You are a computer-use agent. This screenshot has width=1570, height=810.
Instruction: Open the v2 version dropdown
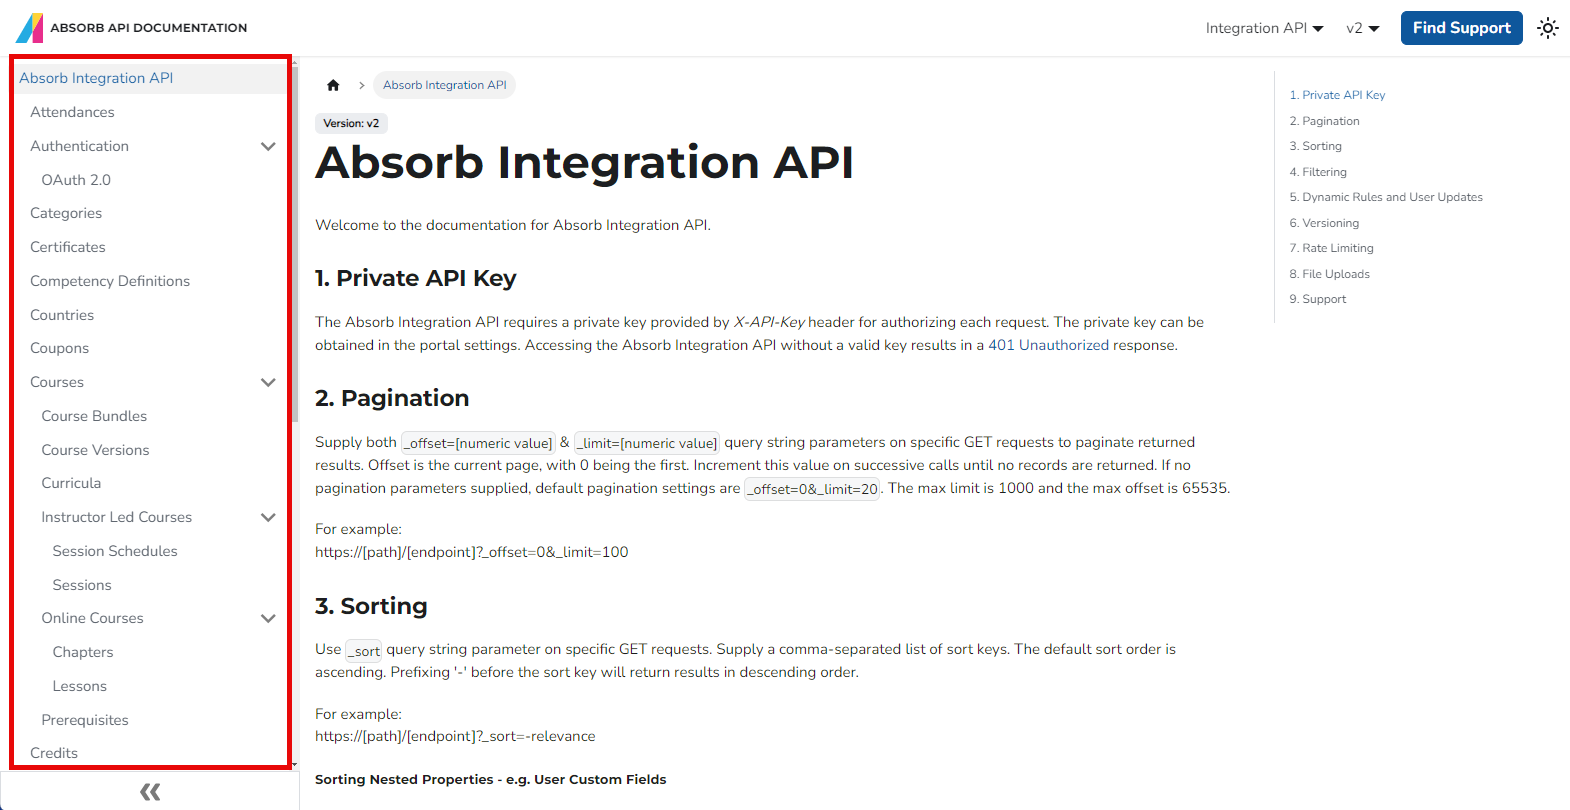(x=1363, y=28)
